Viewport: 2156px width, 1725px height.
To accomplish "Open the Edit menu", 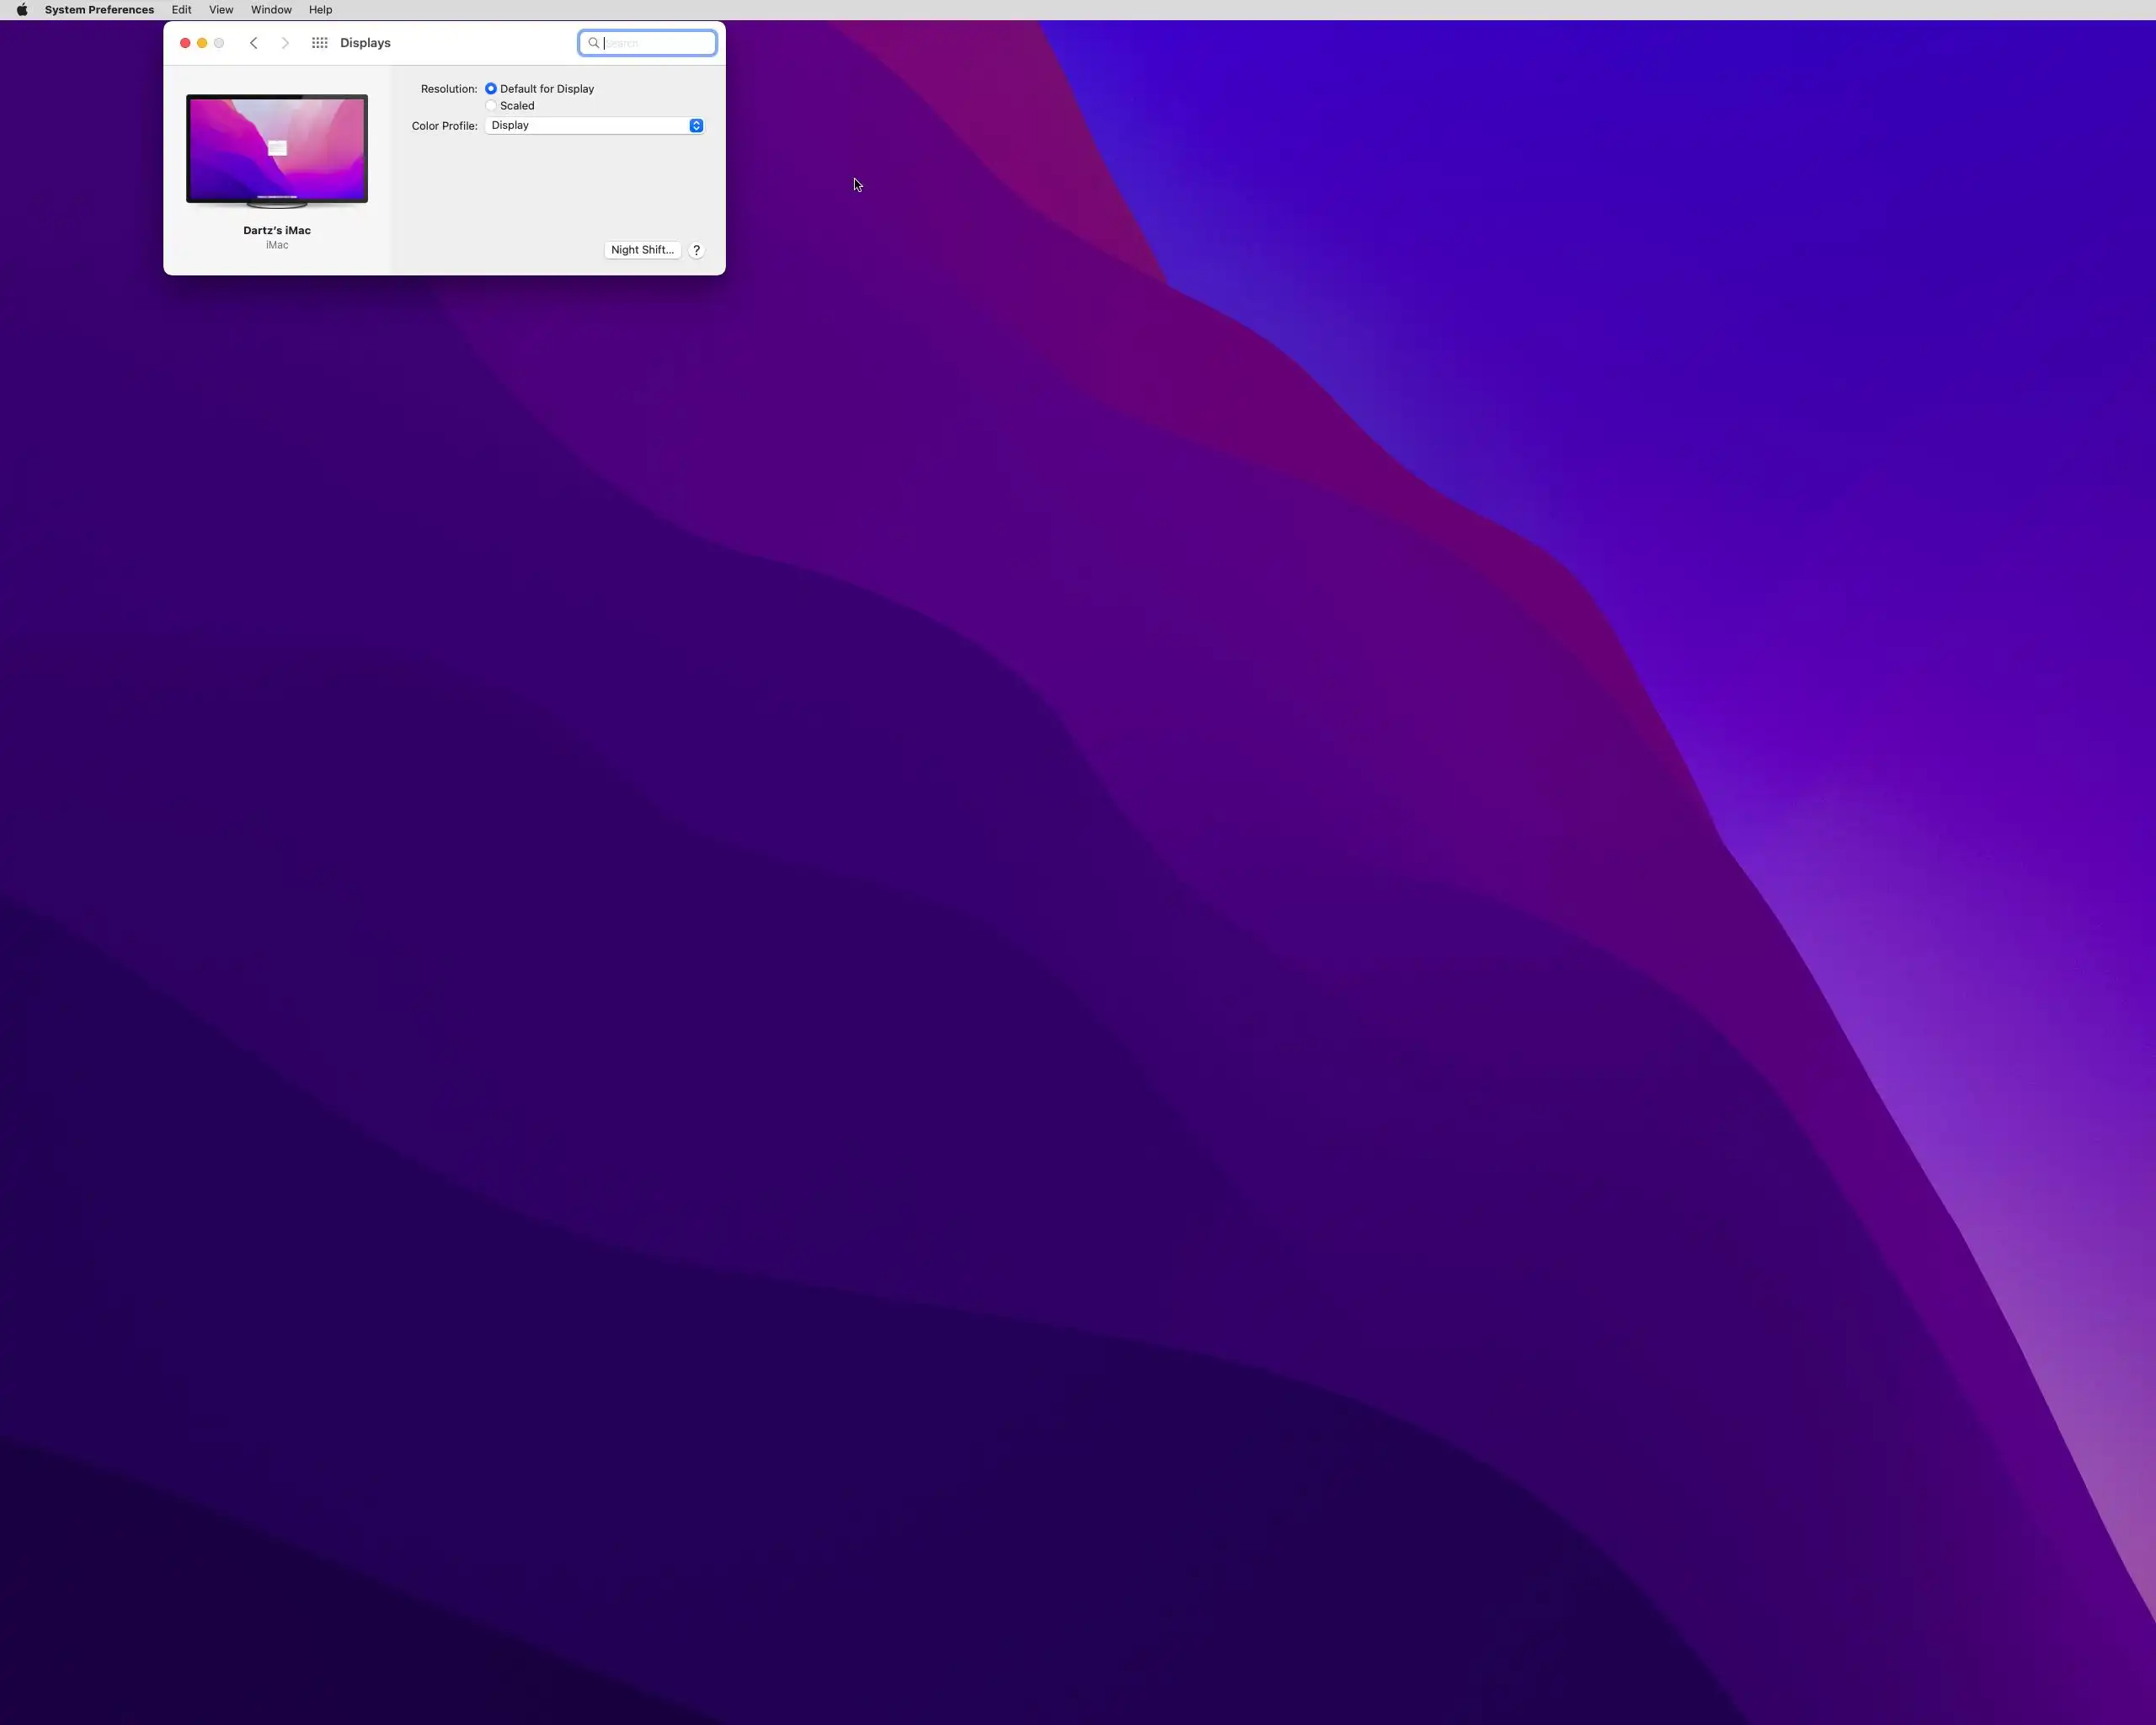I will (x=181, y=10).
